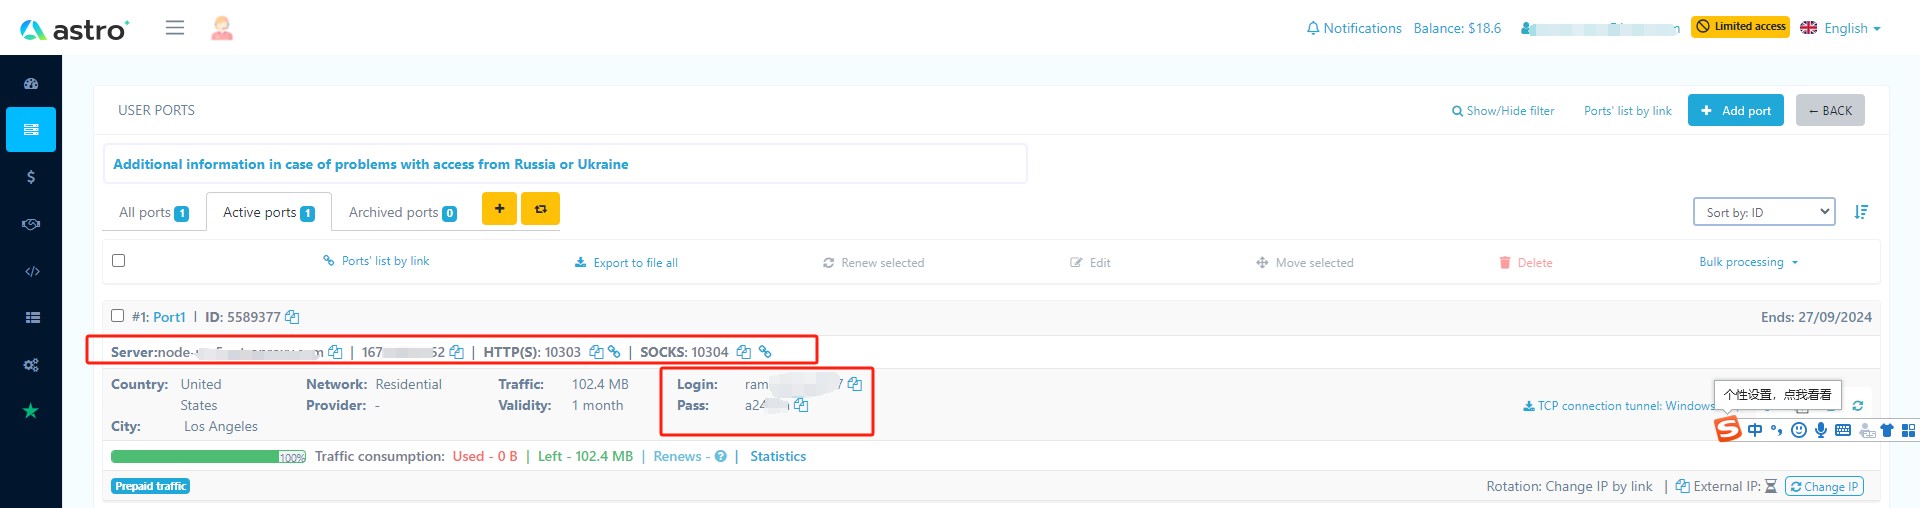
Task: Open the API code sidebar icon
Action: pyautogui.click(x=31, y=271)
